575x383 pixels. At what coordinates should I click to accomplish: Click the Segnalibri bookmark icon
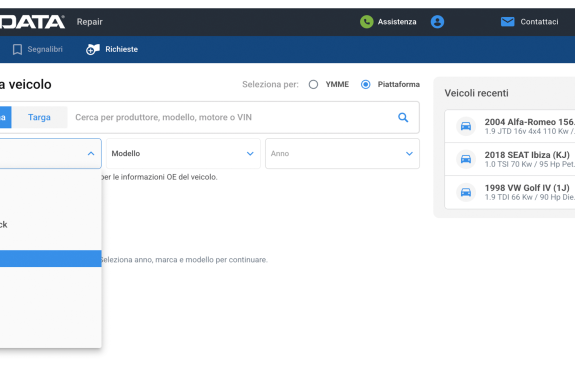[17, 50]
